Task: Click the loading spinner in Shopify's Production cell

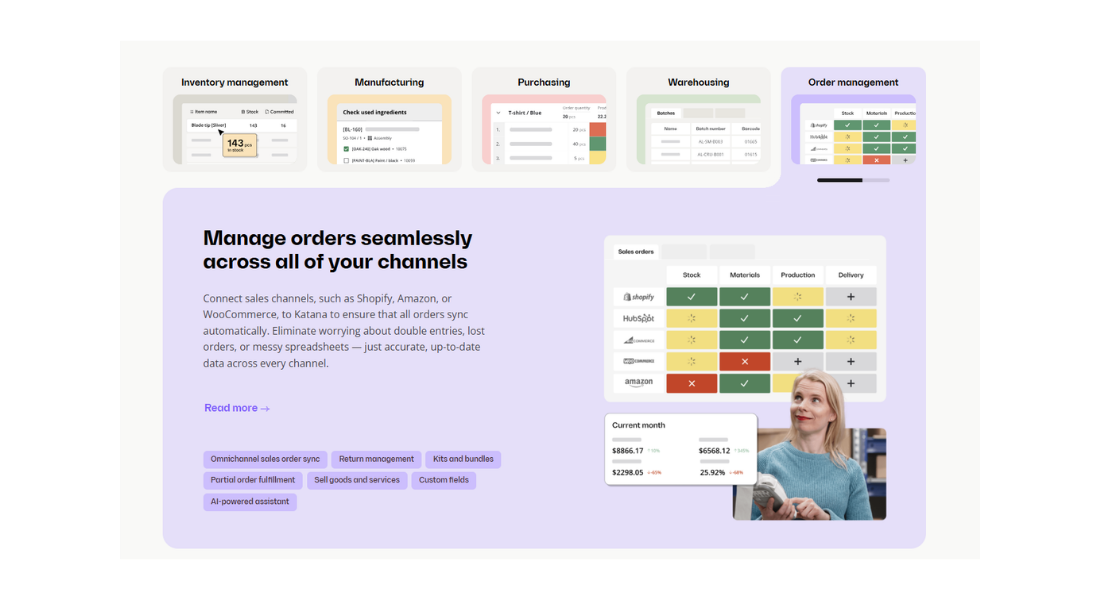Action: [x=797, y=297]
